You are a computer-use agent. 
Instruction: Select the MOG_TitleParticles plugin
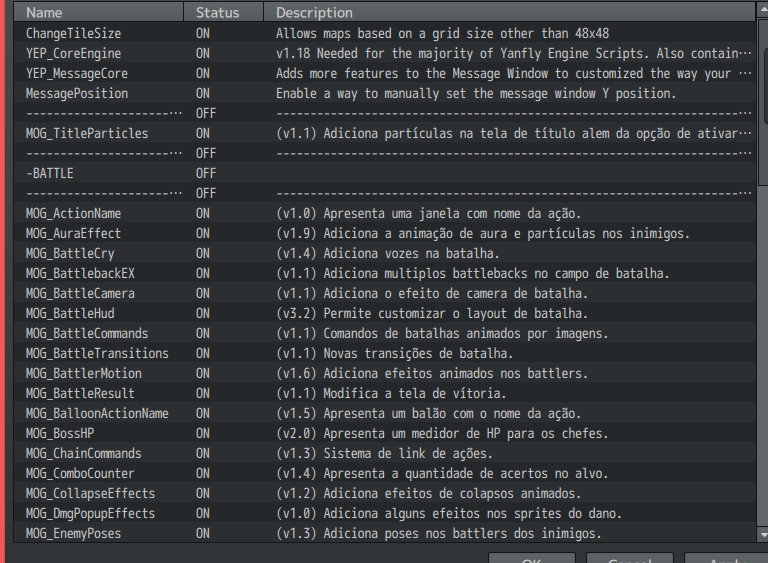[x=384, y=133]
